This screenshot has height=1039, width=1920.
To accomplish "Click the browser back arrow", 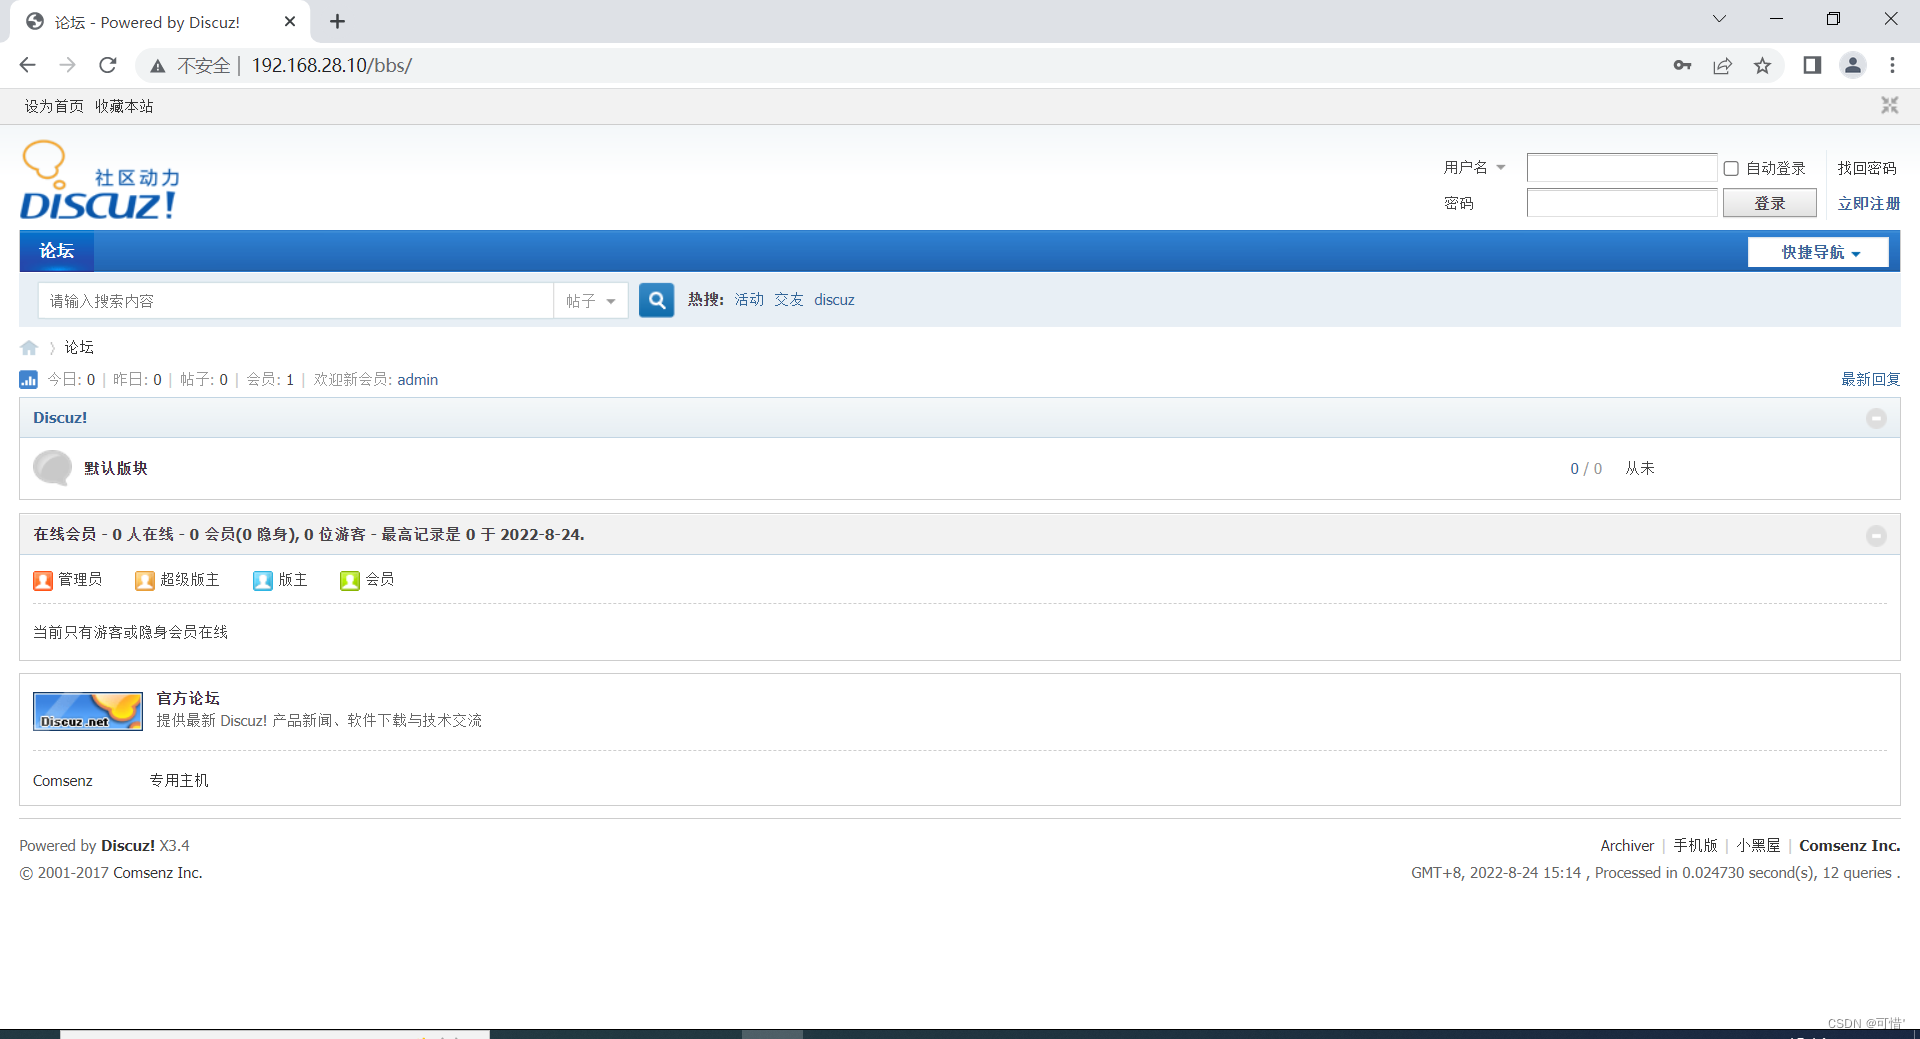I will coord(28,65).
